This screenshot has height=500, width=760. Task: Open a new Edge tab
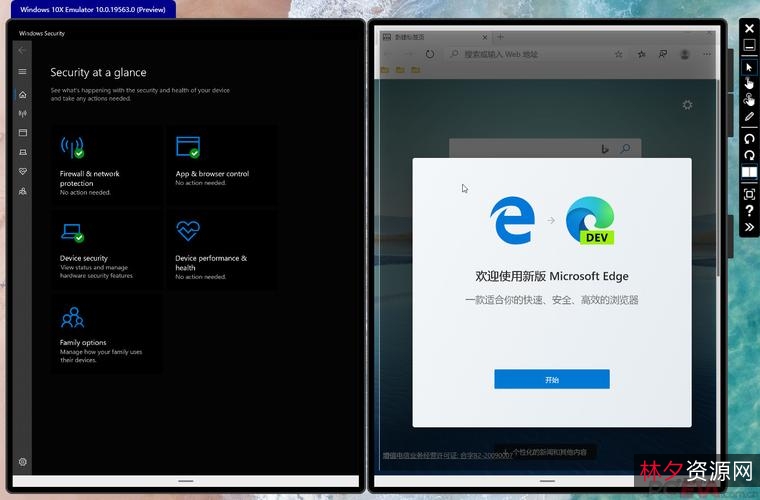click(x=500, y=37)
